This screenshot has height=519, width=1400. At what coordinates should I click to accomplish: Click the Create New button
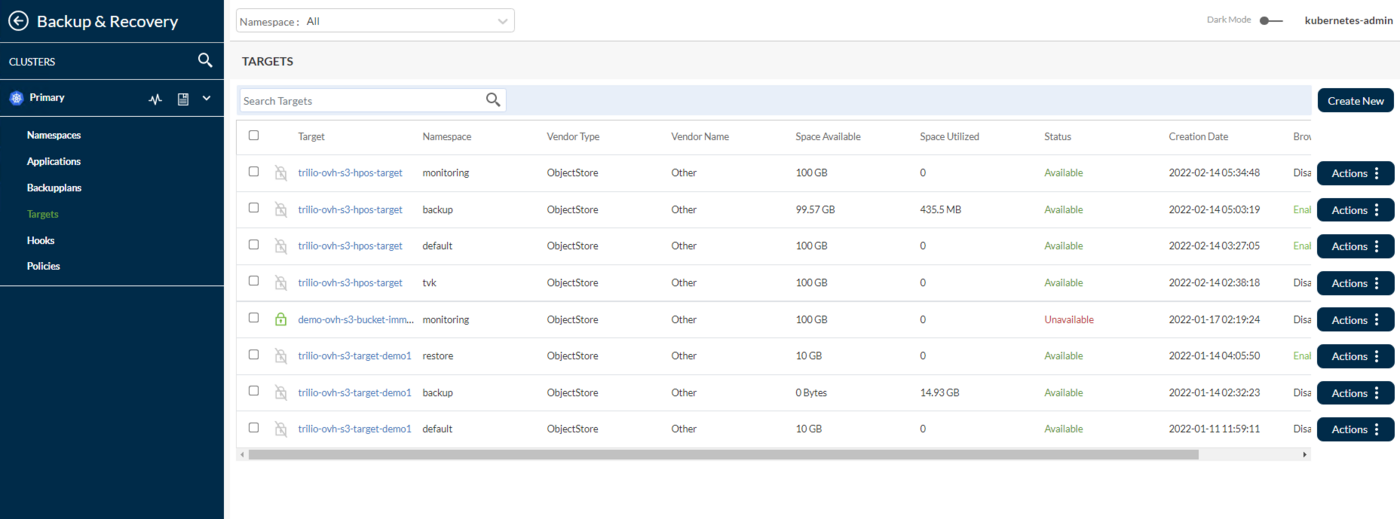(x=1355, y=101)
